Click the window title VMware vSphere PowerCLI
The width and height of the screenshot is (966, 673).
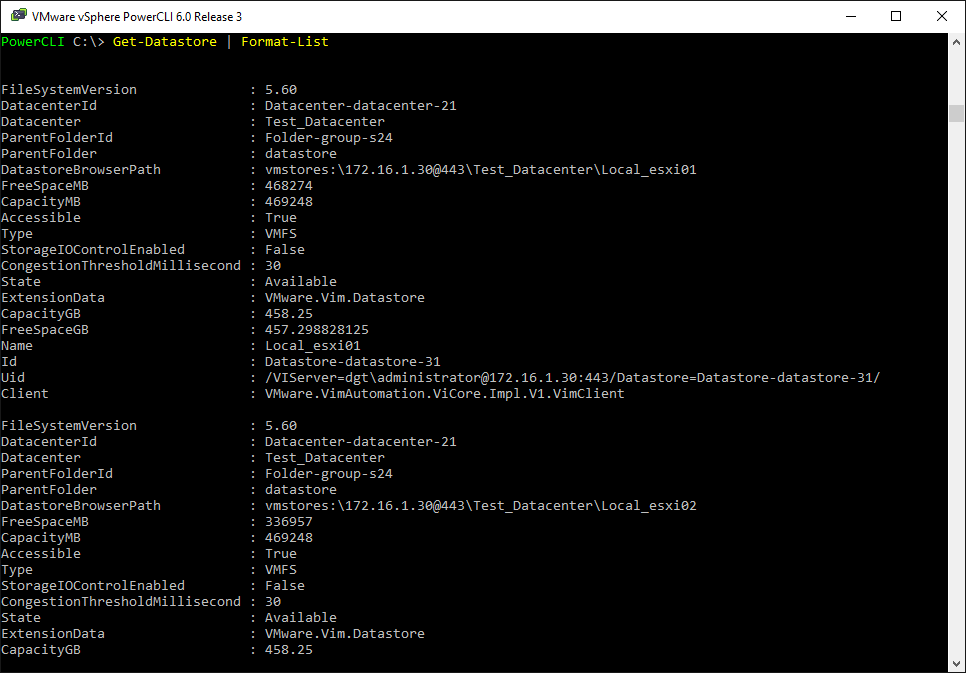[137, 17]
